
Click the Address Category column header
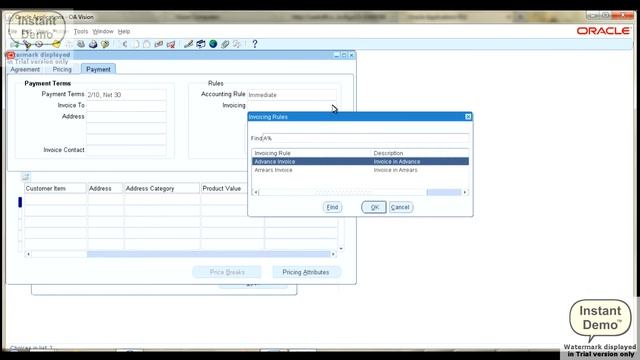(x=162, y=189)
